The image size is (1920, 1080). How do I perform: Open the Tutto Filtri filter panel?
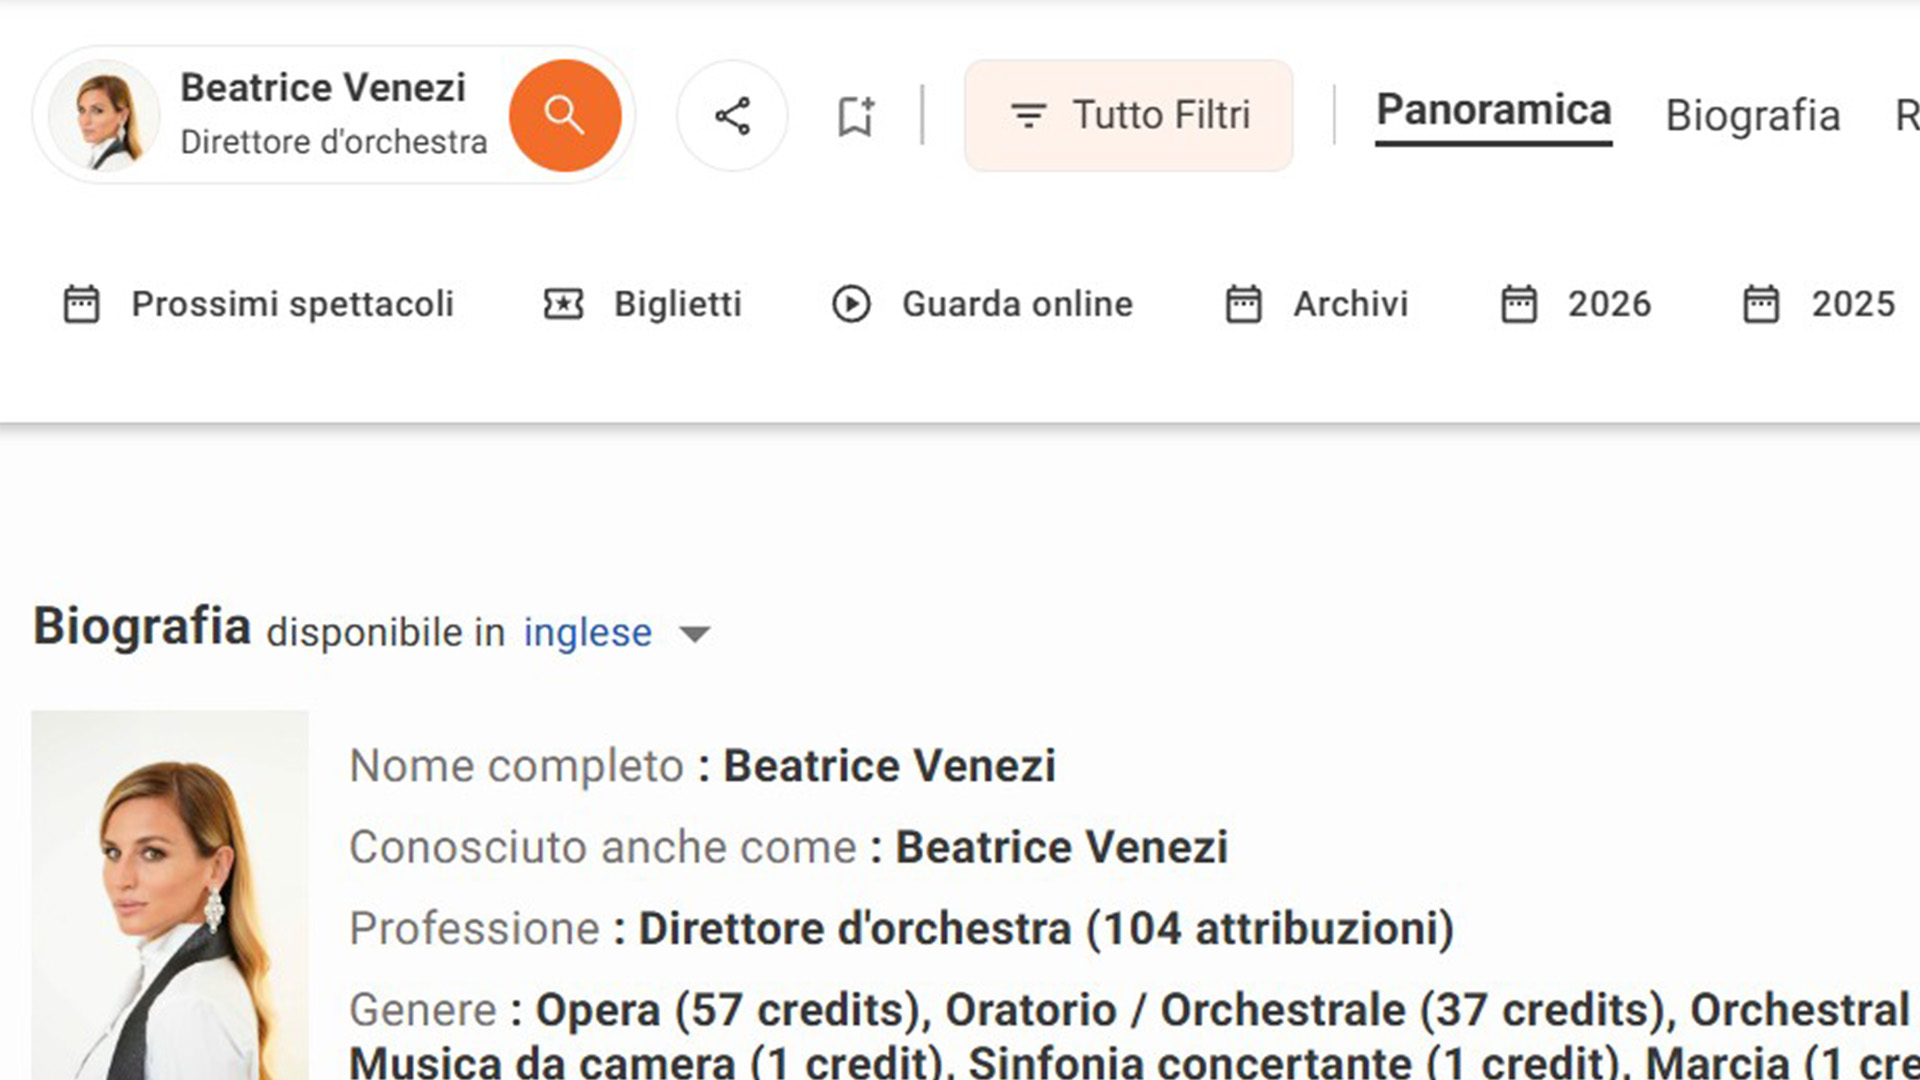pyautogui.click(x=1128, y=114)
